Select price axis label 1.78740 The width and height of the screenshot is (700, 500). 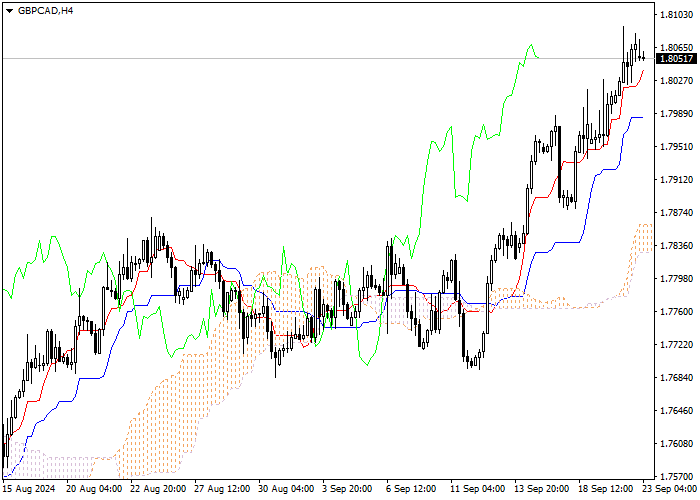coord(677,212)
